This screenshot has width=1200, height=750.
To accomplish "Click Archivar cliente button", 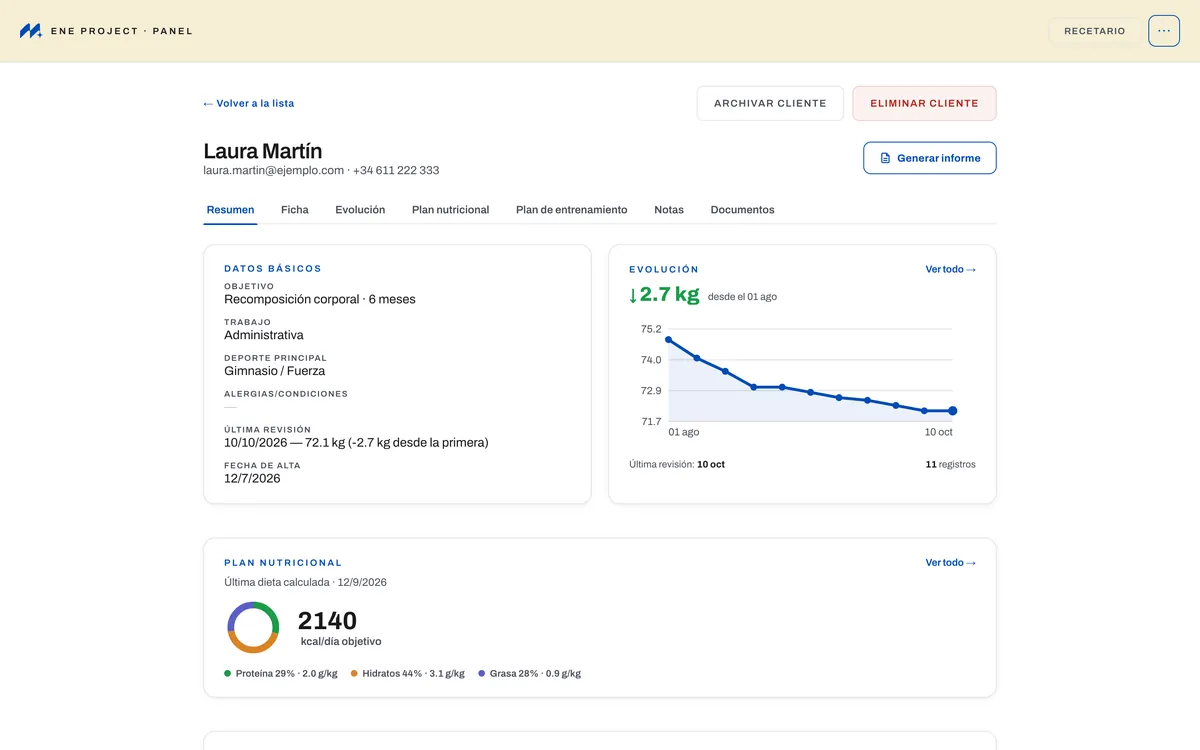I will coord(770,103).
